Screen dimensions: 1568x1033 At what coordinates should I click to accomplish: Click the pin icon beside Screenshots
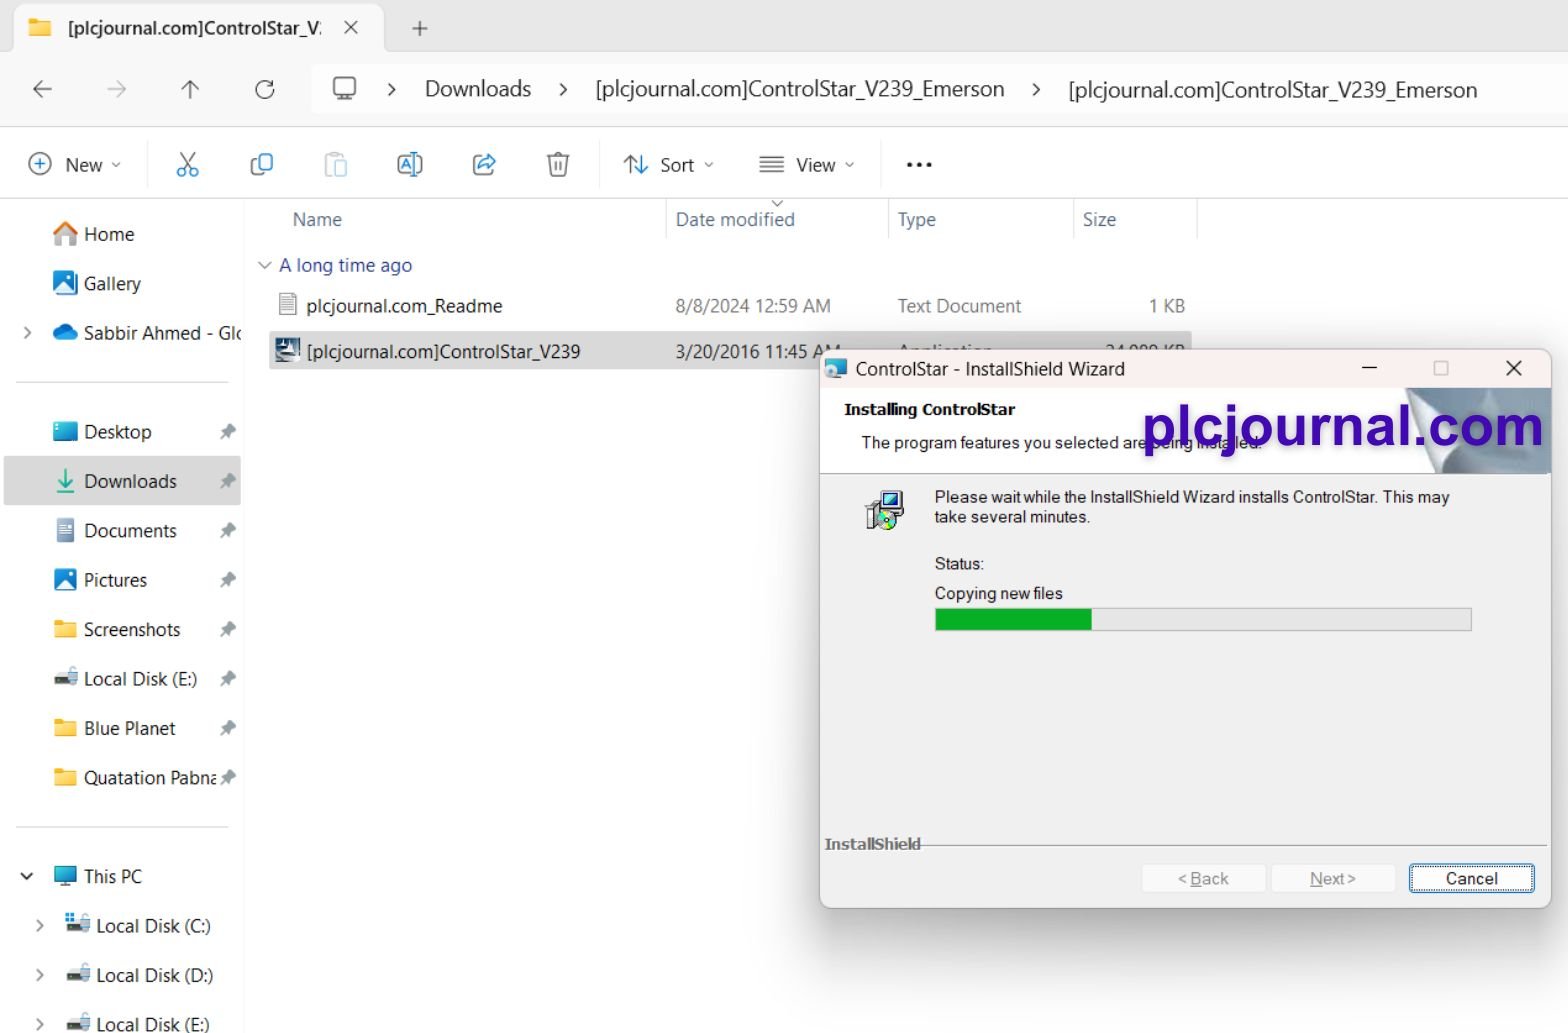pos(228,629)
